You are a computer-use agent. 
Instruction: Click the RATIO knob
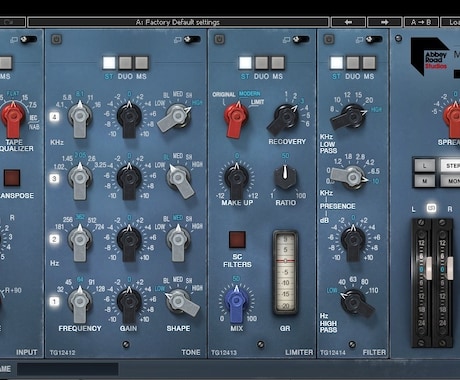(285, 177)
